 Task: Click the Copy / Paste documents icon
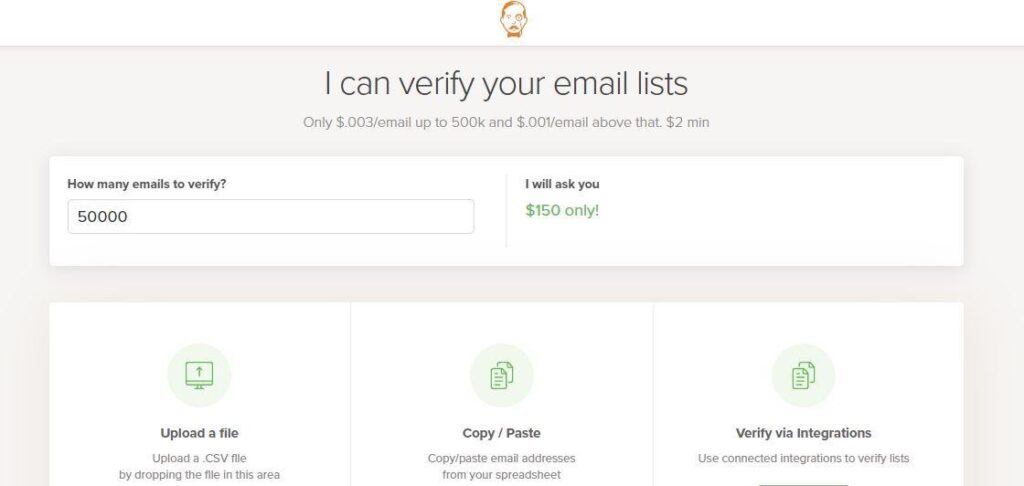502,376
